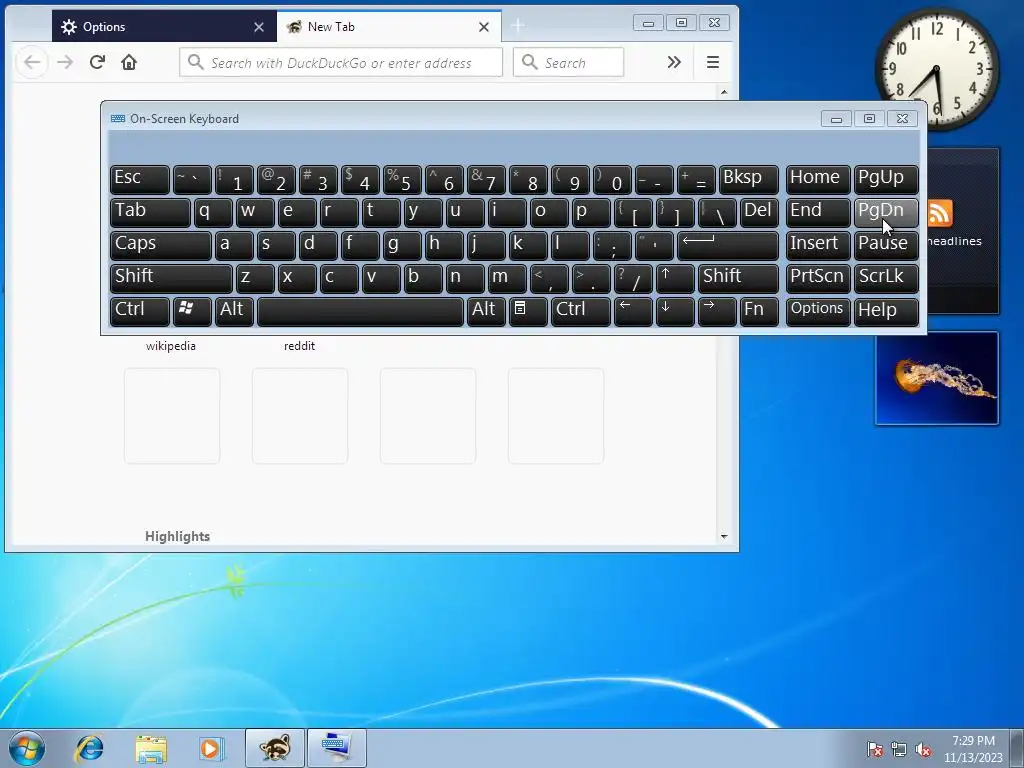
Task: Go to browser home page
Action: pos(129,62)
